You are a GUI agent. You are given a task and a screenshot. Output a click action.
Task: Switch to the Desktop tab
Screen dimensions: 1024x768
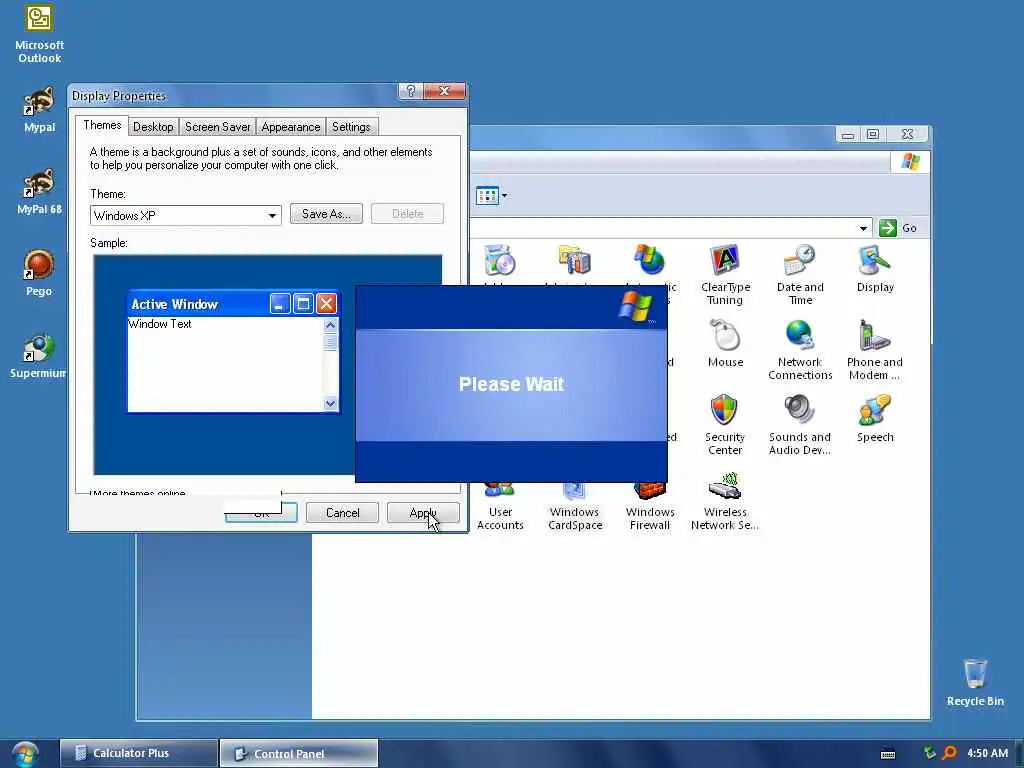153,127
